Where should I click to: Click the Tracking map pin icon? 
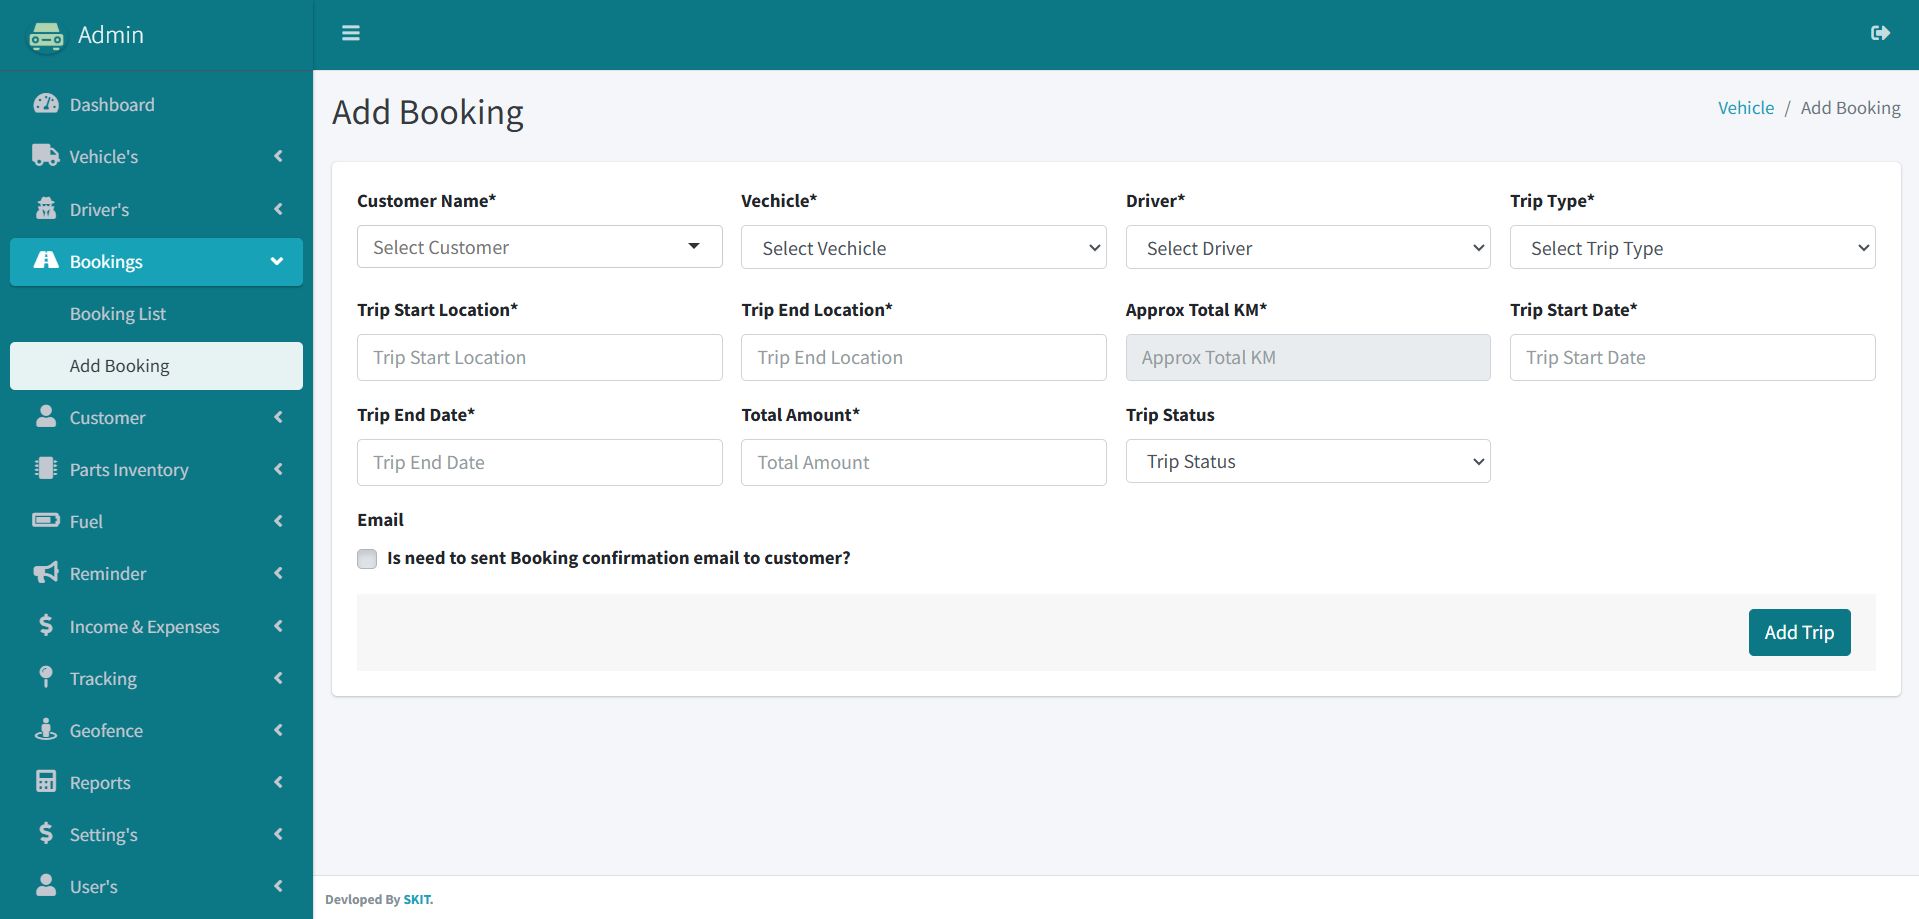pyautogui.click(x=46, y=677)
